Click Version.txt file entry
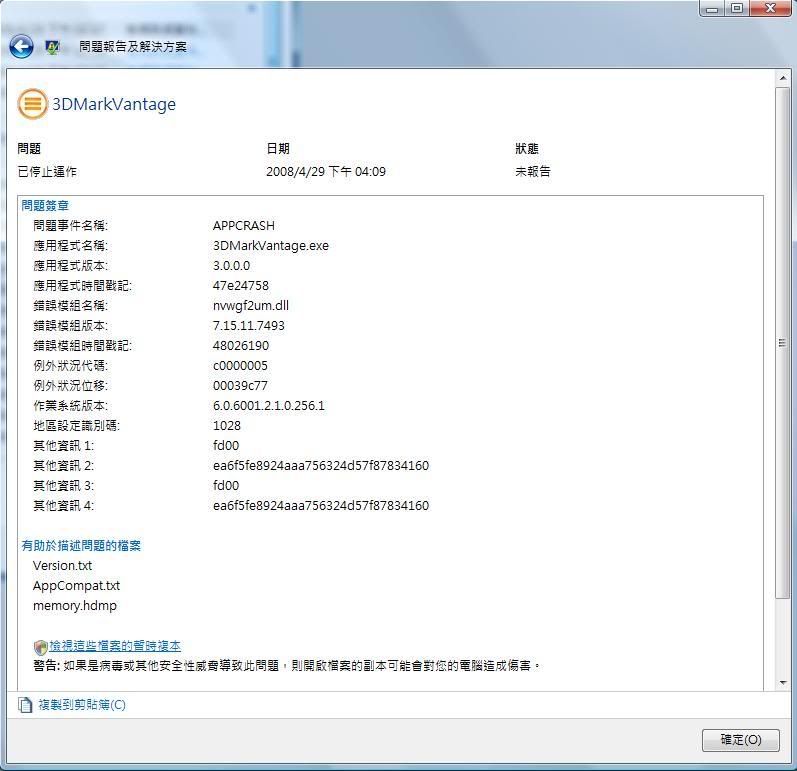Image resolution: width=797 pixels, height=771 pixels. (63, 566)
